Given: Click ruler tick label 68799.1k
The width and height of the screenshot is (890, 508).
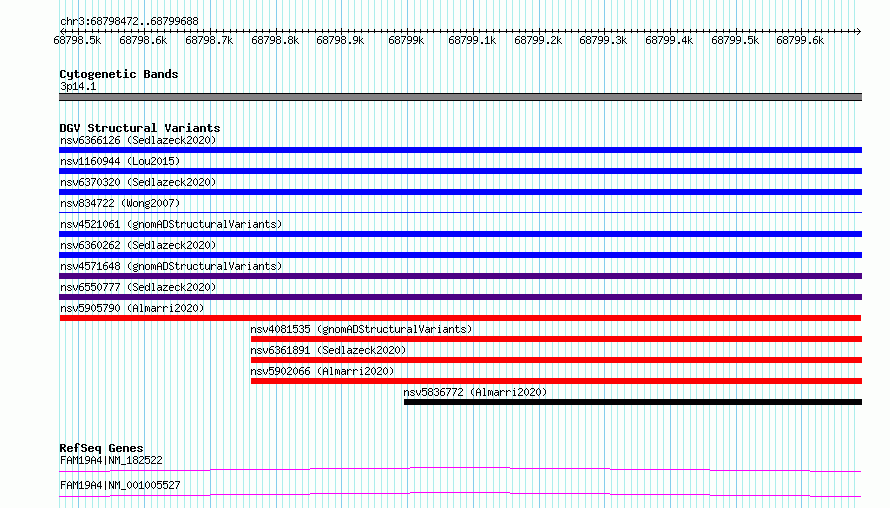Looking at the screenshot, I should coord(472,40).
